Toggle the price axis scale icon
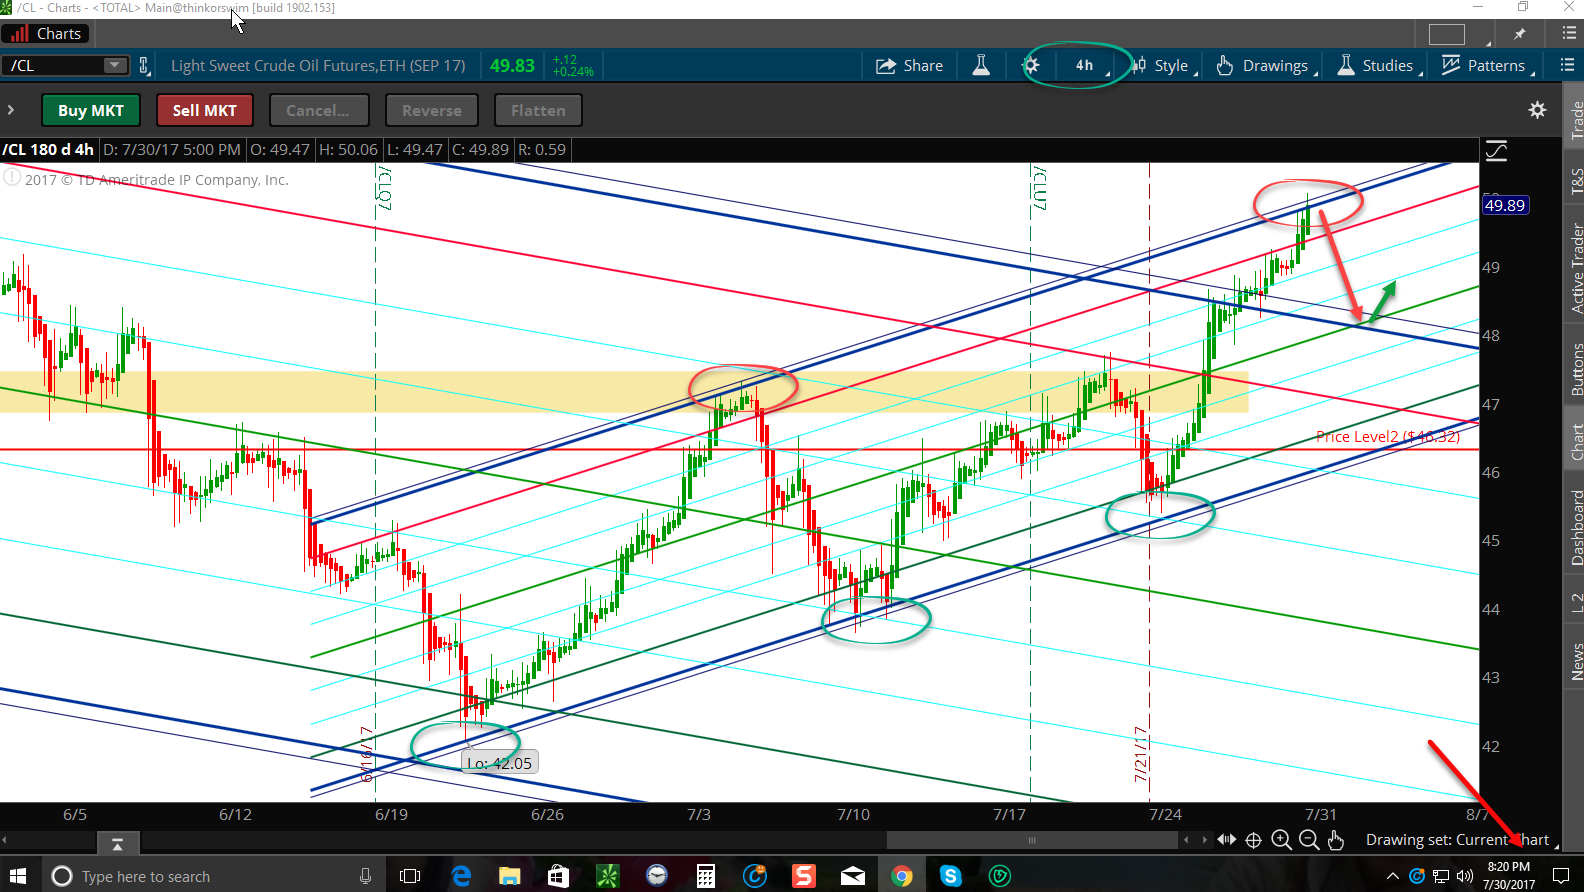This screenshot has height=892, width=1584. click(1496, 151)
